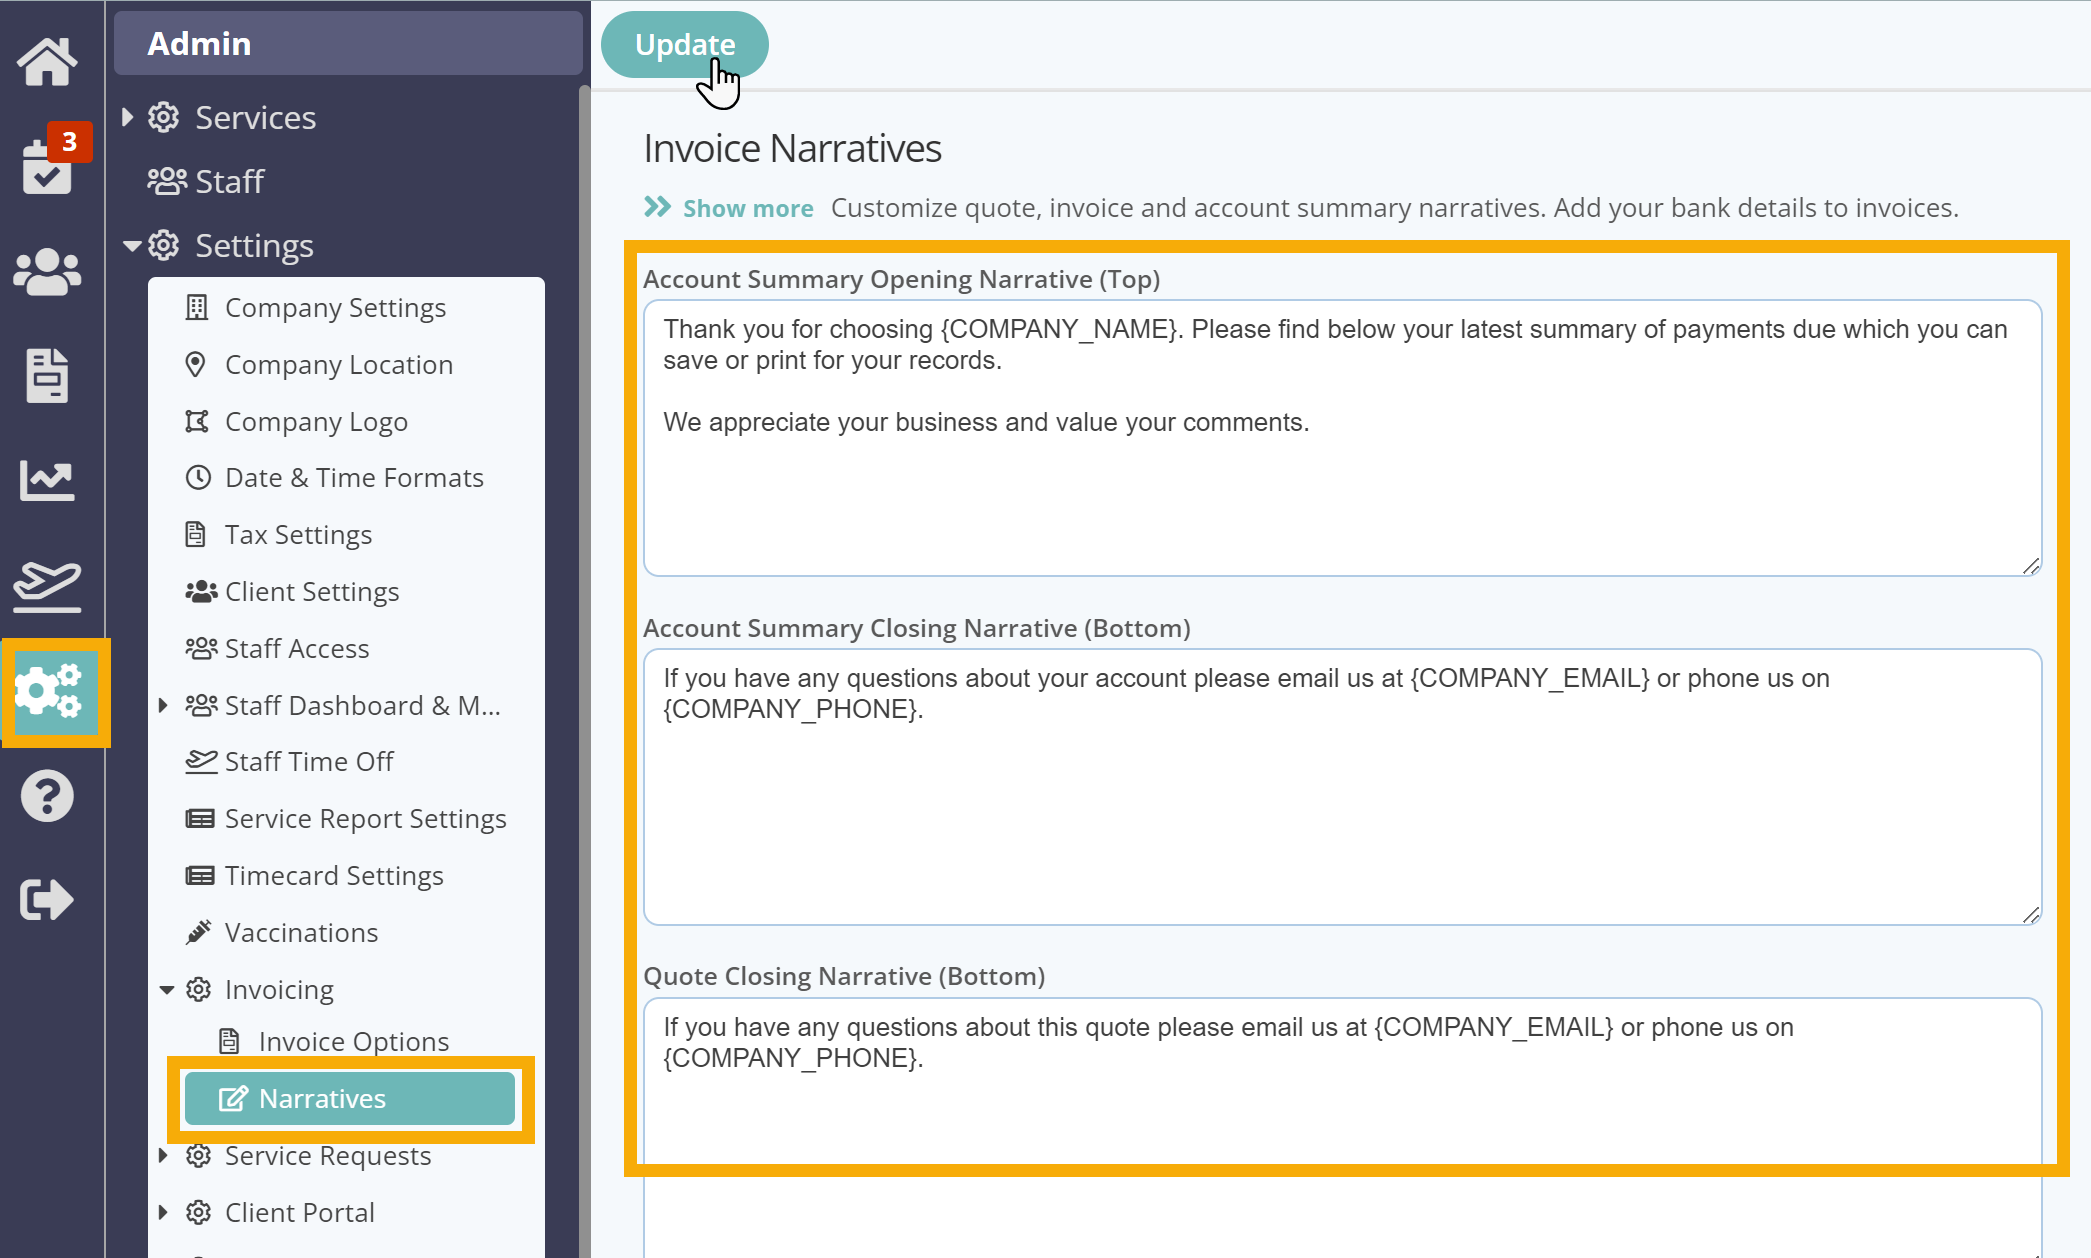The width and height of the screenshot is (2091, 1258).
Task: Click the document icon beside Tax Settings
Action: (x=196, y=535)
